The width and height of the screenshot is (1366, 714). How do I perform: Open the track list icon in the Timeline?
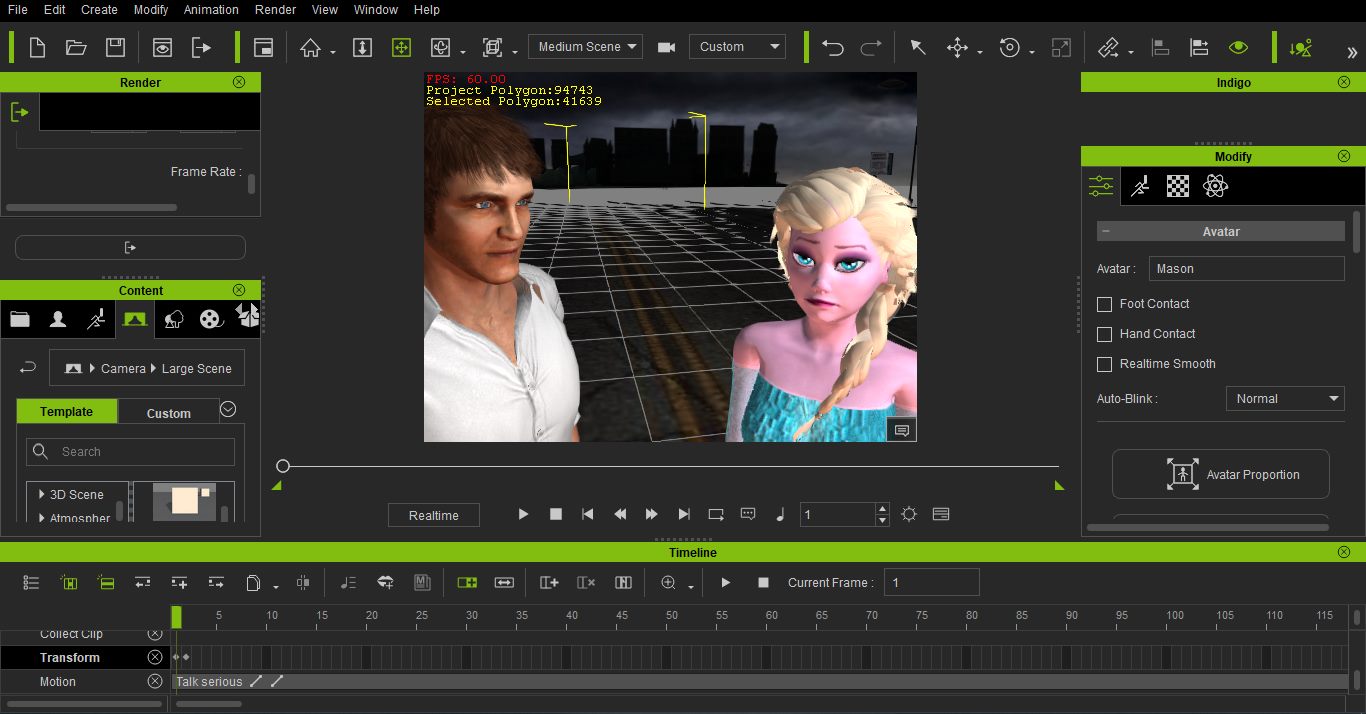(x=30, y=582)
